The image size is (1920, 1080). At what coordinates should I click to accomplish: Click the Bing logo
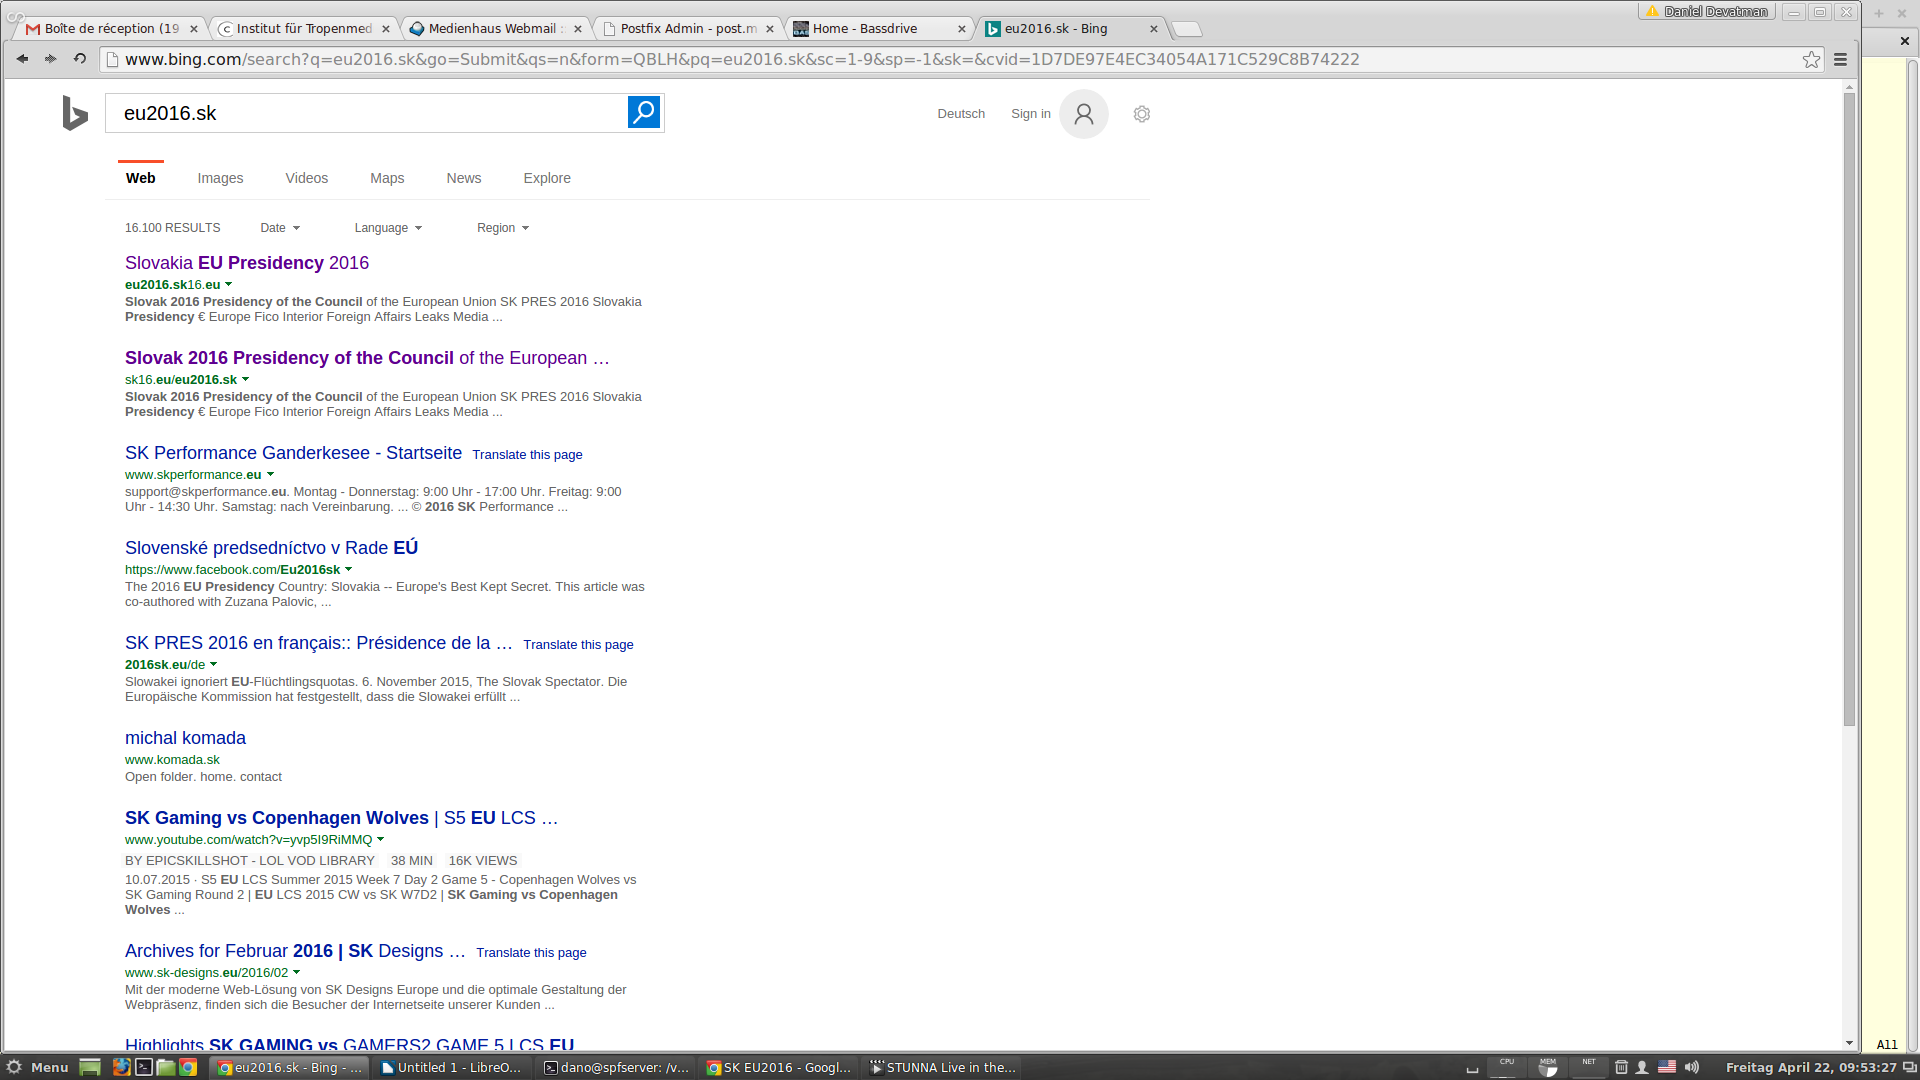coord(75,113)
